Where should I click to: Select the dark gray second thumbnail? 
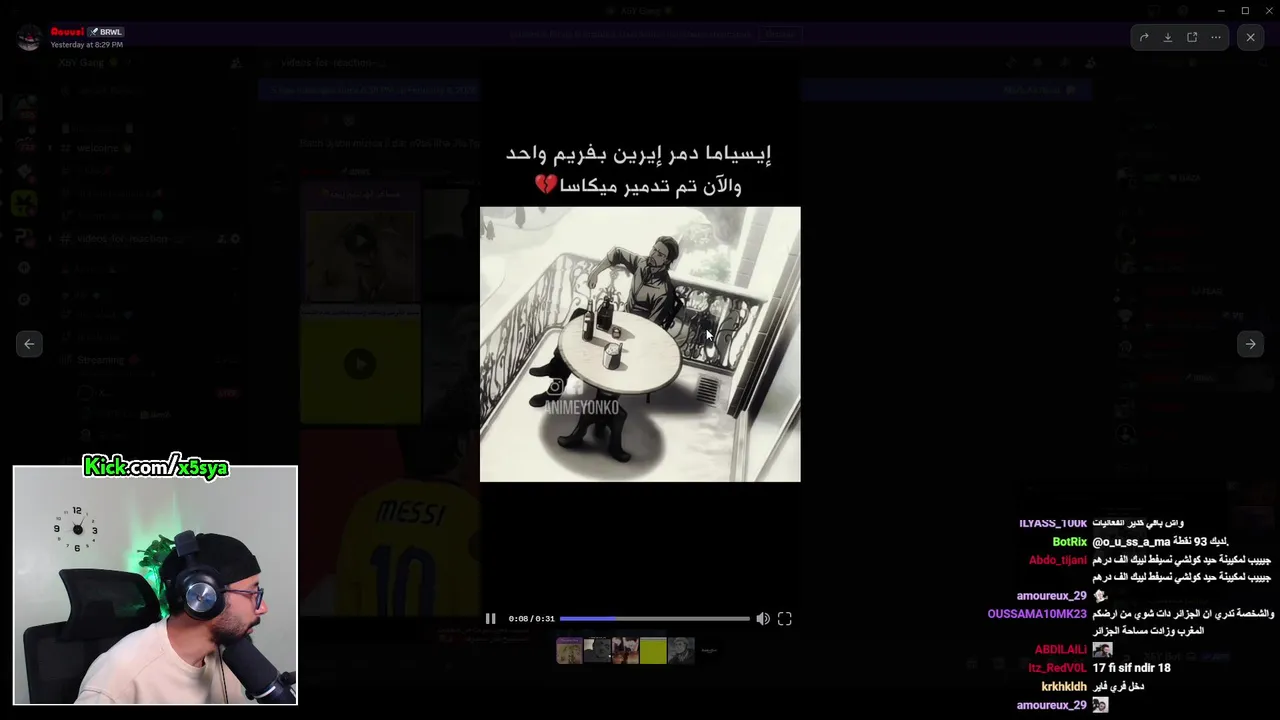pos(597,650)
